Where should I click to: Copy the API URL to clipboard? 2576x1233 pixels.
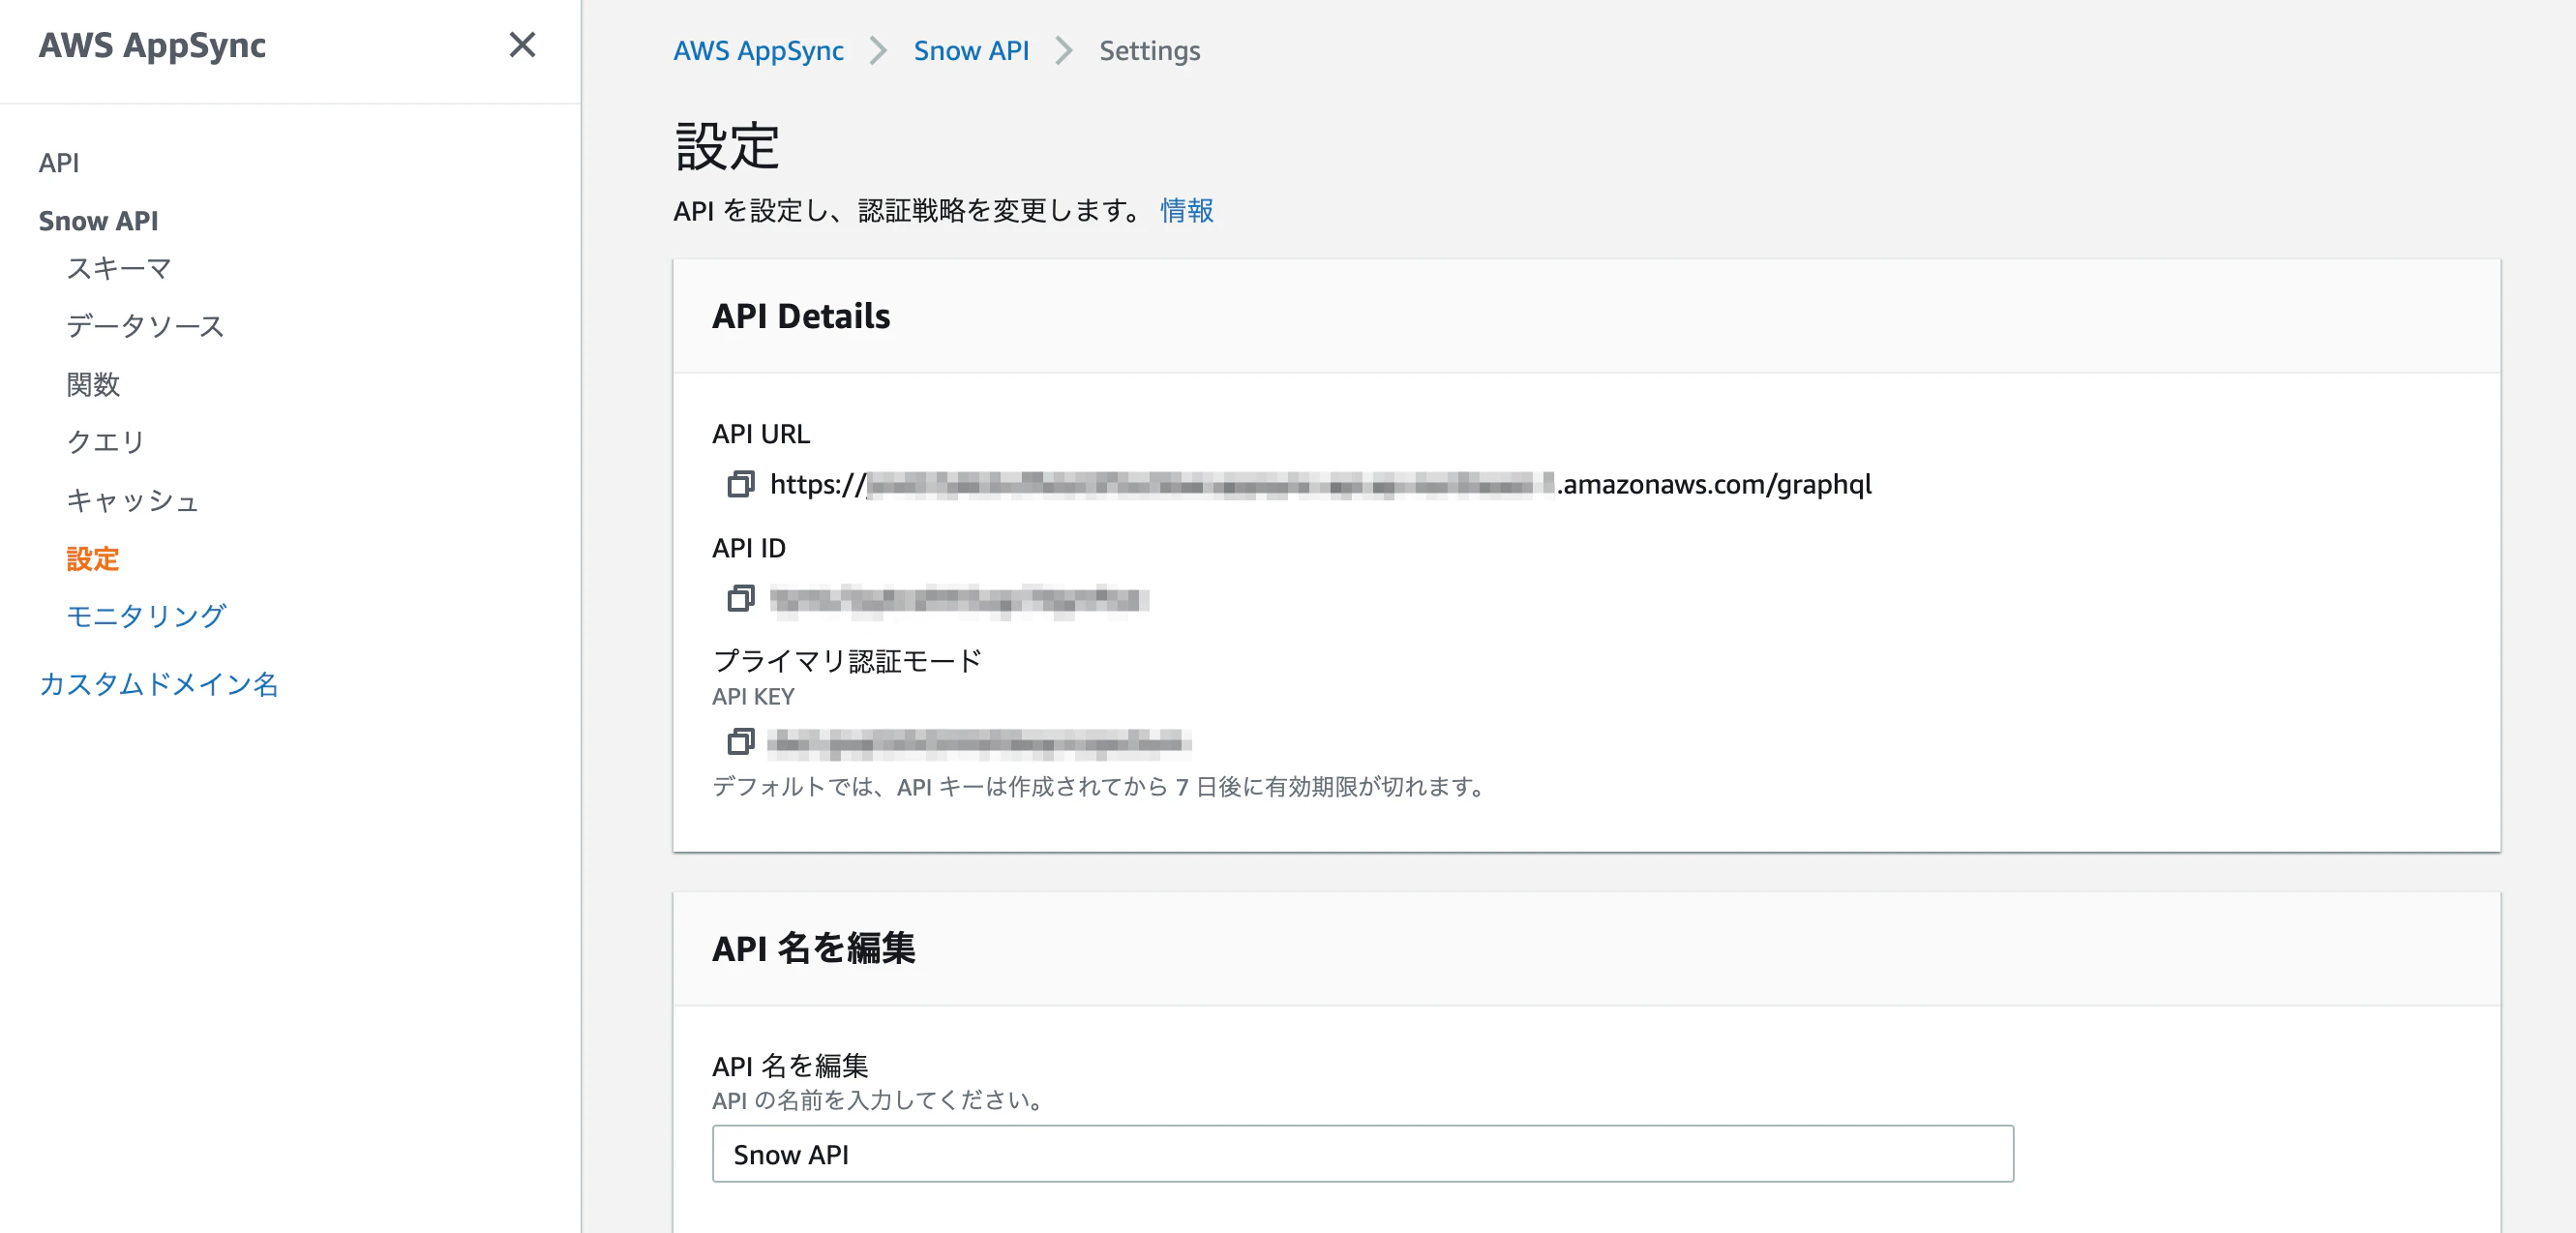740,485
